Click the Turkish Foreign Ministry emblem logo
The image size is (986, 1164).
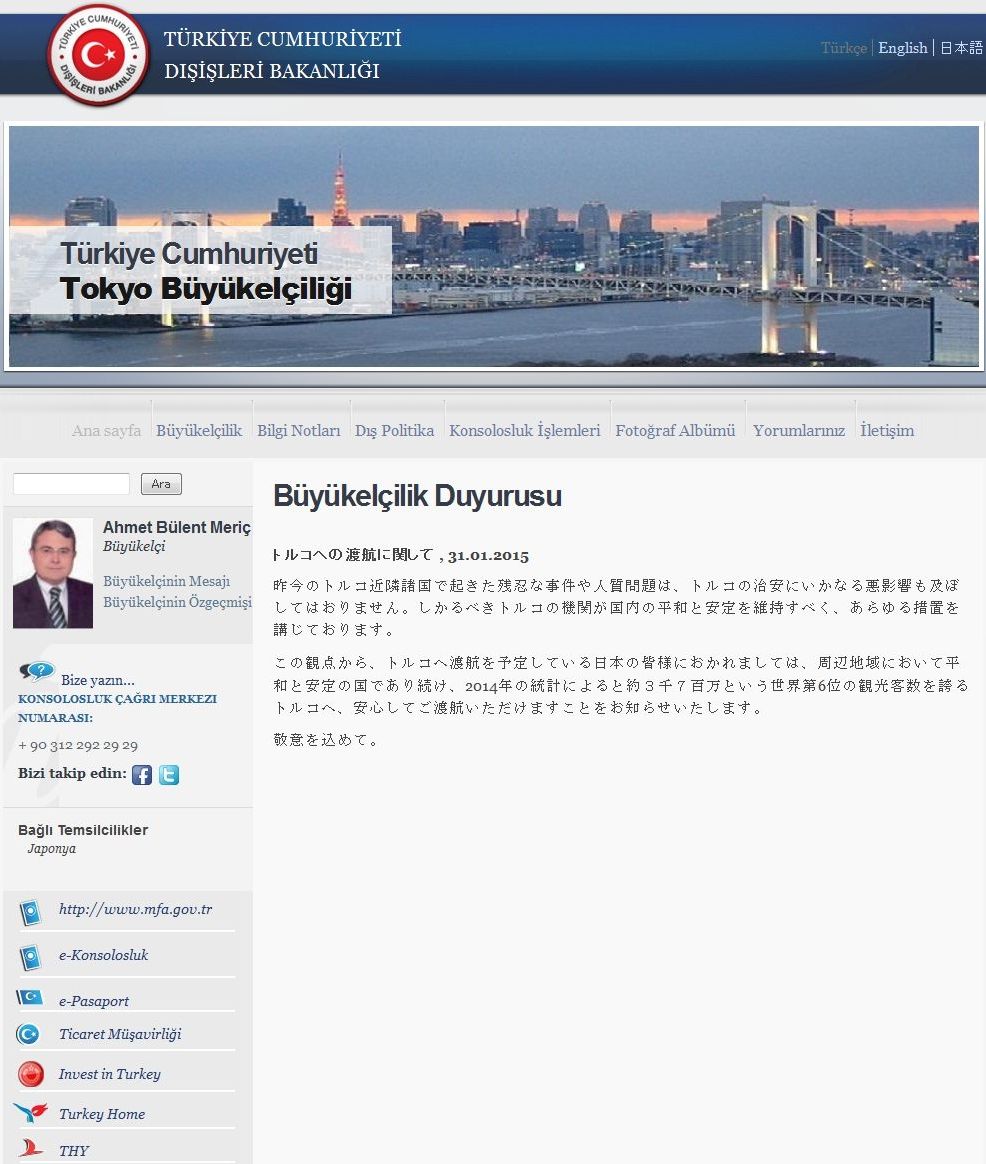pyautogui.click(x=97, y=55)
